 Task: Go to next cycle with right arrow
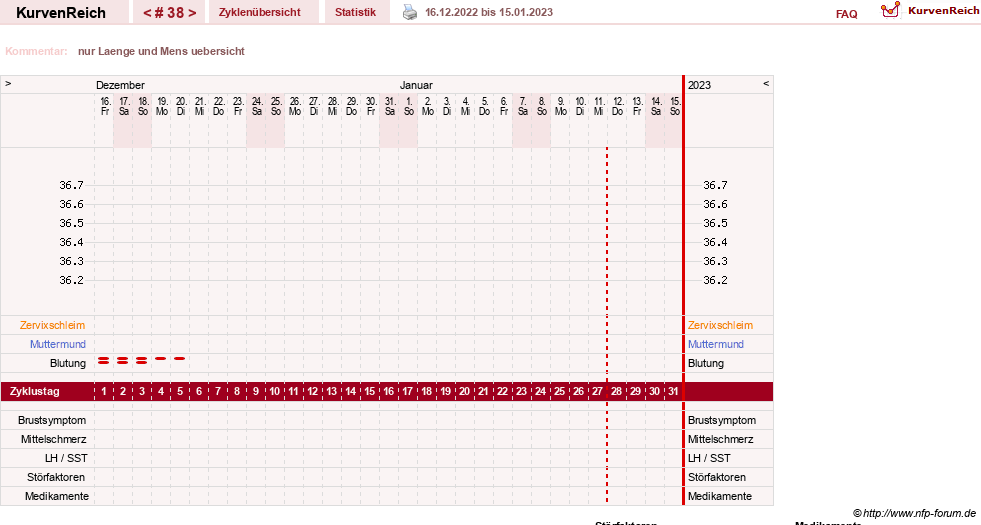click(192, 13)
